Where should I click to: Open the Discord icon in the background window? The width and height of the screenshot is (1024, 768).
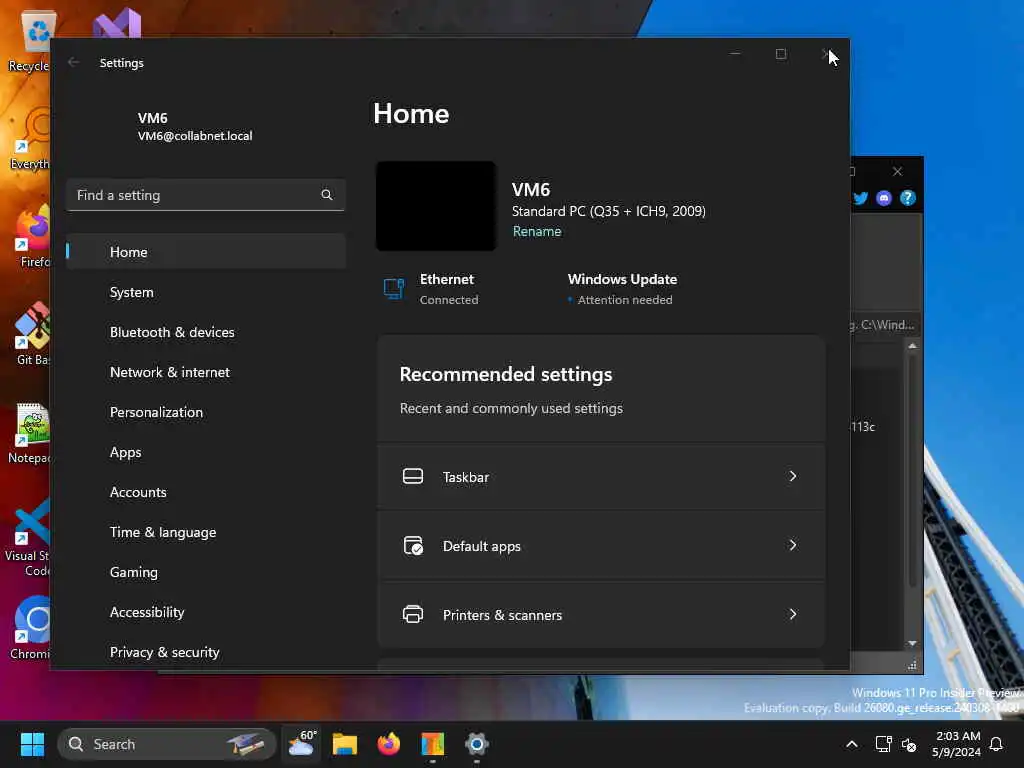[884, 198]
